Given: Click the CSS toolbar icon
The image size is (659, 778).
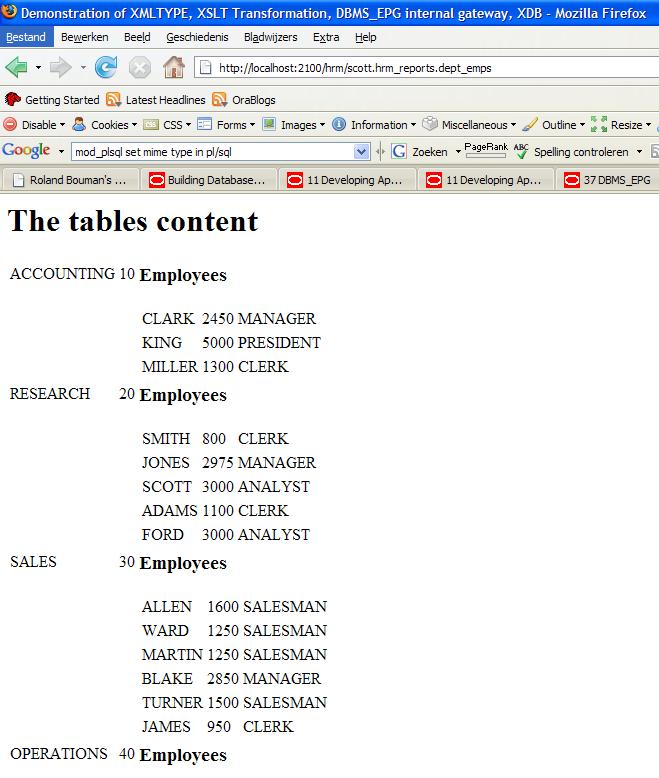Looking at the screenshot, I should (x=151, y=125).
